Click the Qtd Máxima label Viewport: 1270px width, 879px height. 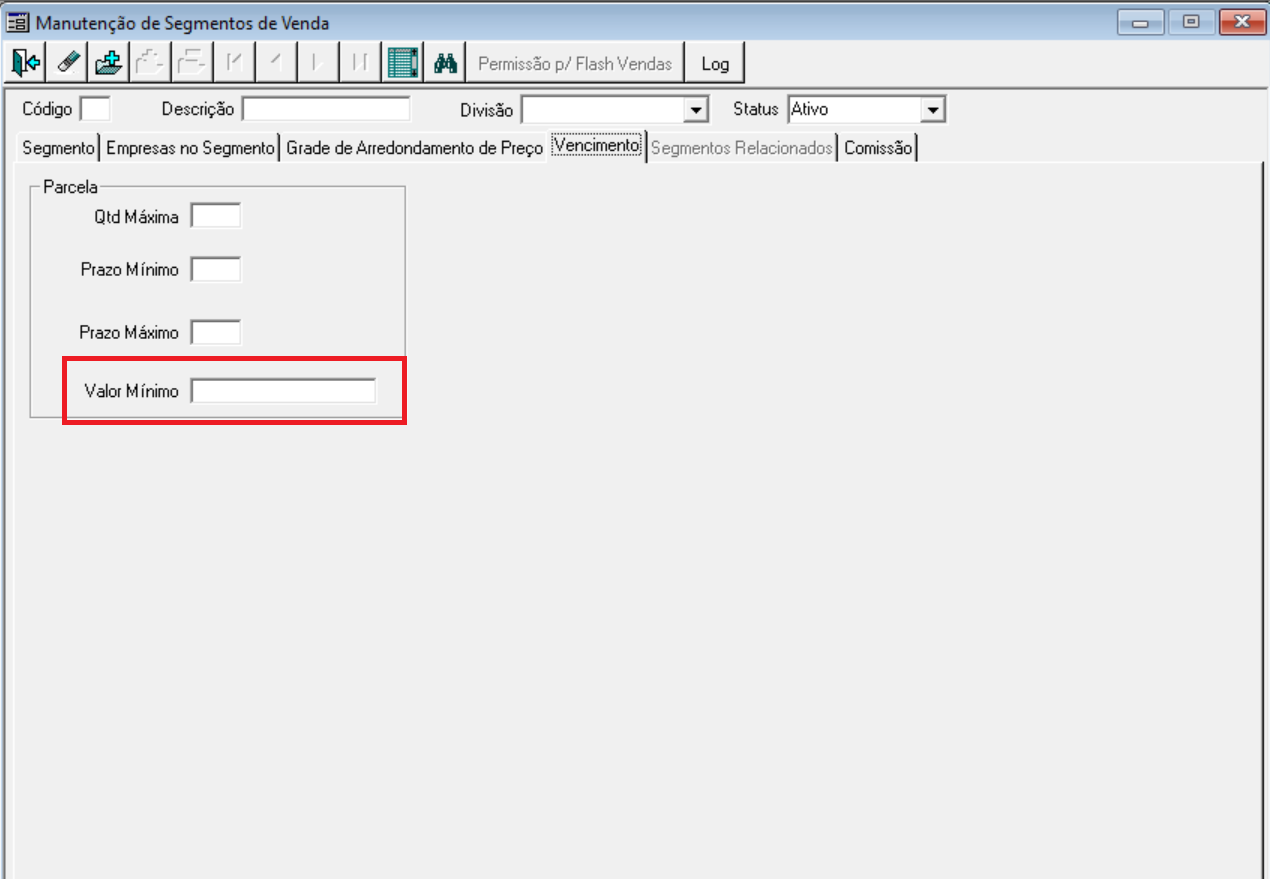tap(136, 216)
